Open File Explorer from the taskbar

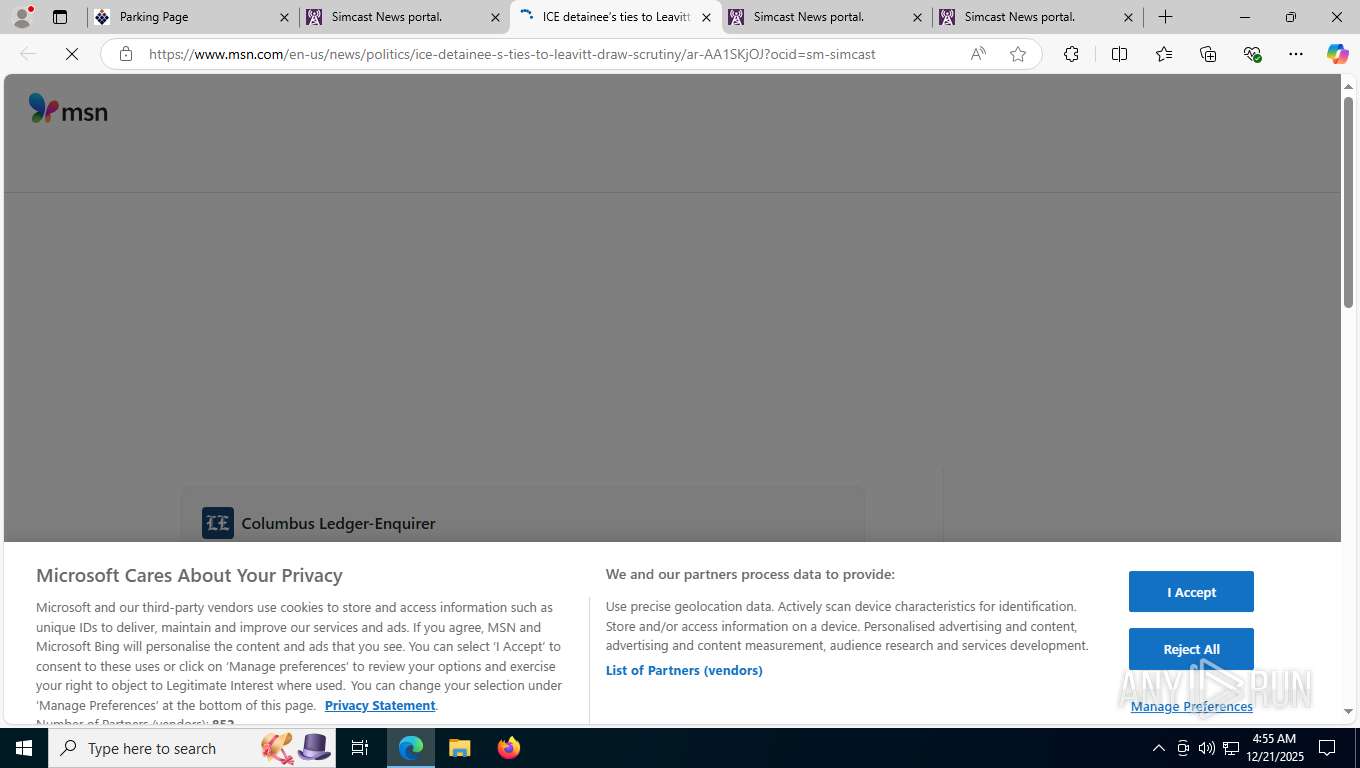[459, 748]
